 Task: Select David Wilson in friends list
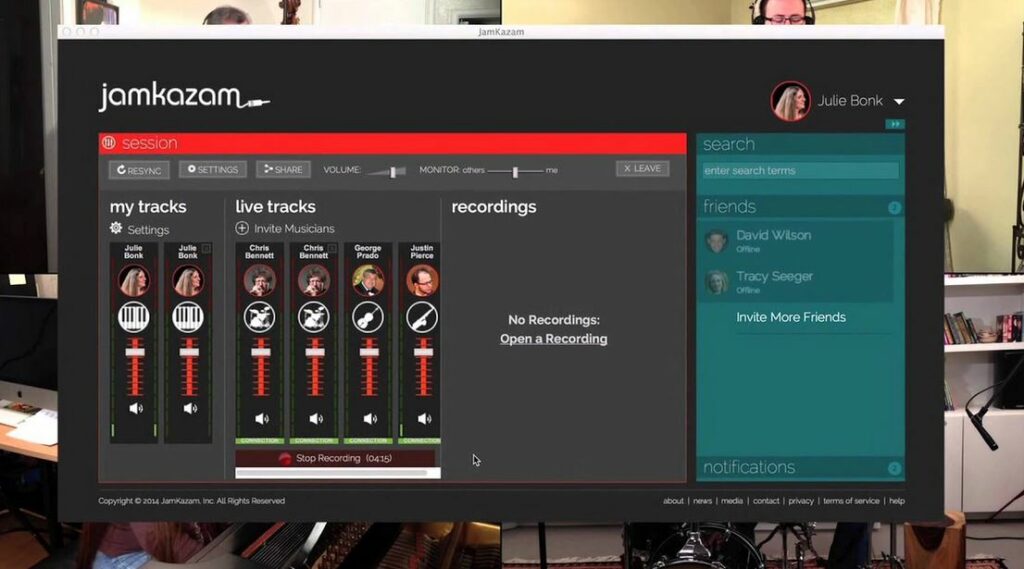coord(797,241)
